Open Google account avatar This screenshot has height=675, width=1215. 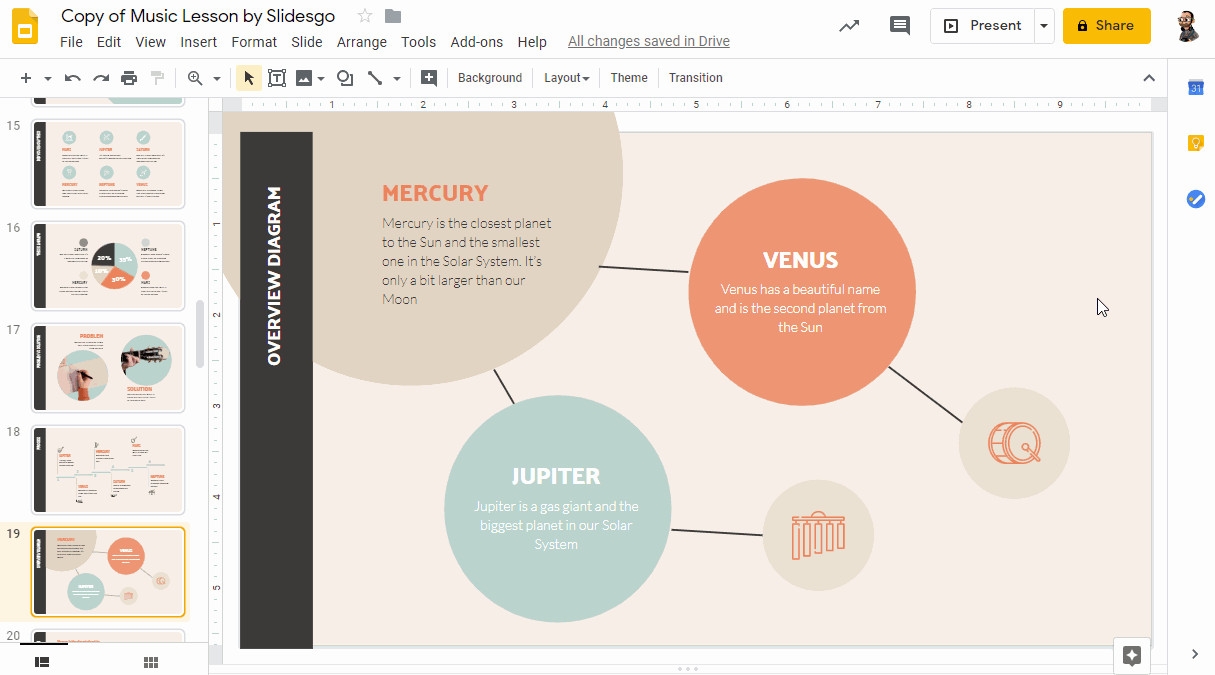[1186, 26]
